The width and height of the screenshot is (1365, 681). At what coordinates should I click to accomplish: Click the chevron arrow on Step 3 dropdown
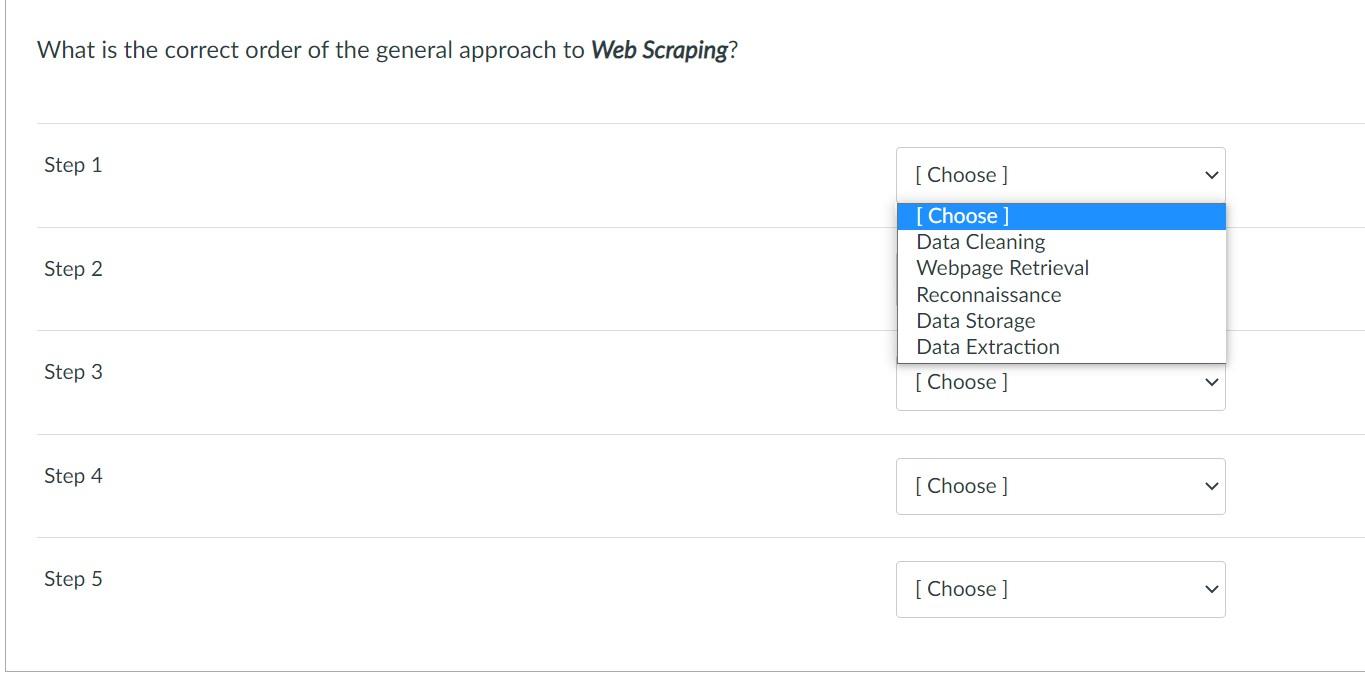click(1212, 382)
